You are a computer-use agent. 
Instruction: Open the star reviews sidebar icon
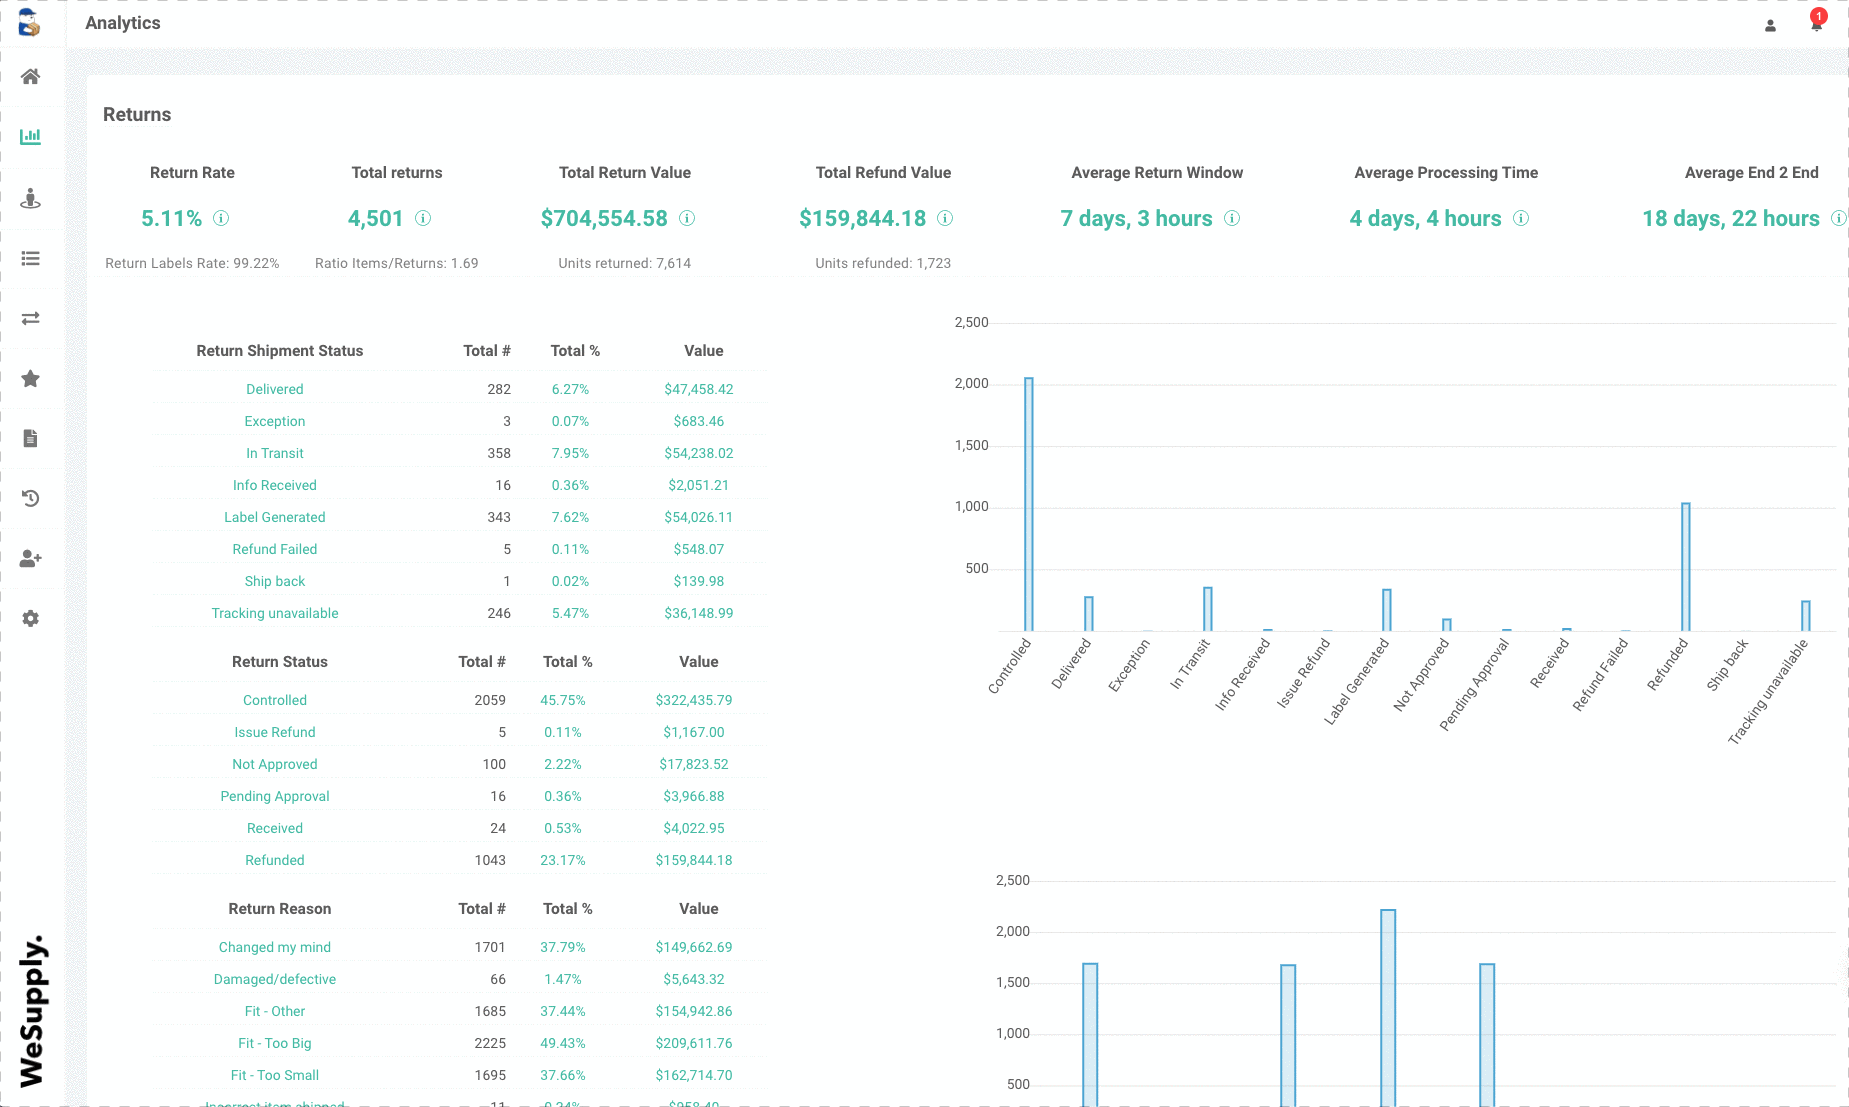pyautogui.click(x=31, y=378)
